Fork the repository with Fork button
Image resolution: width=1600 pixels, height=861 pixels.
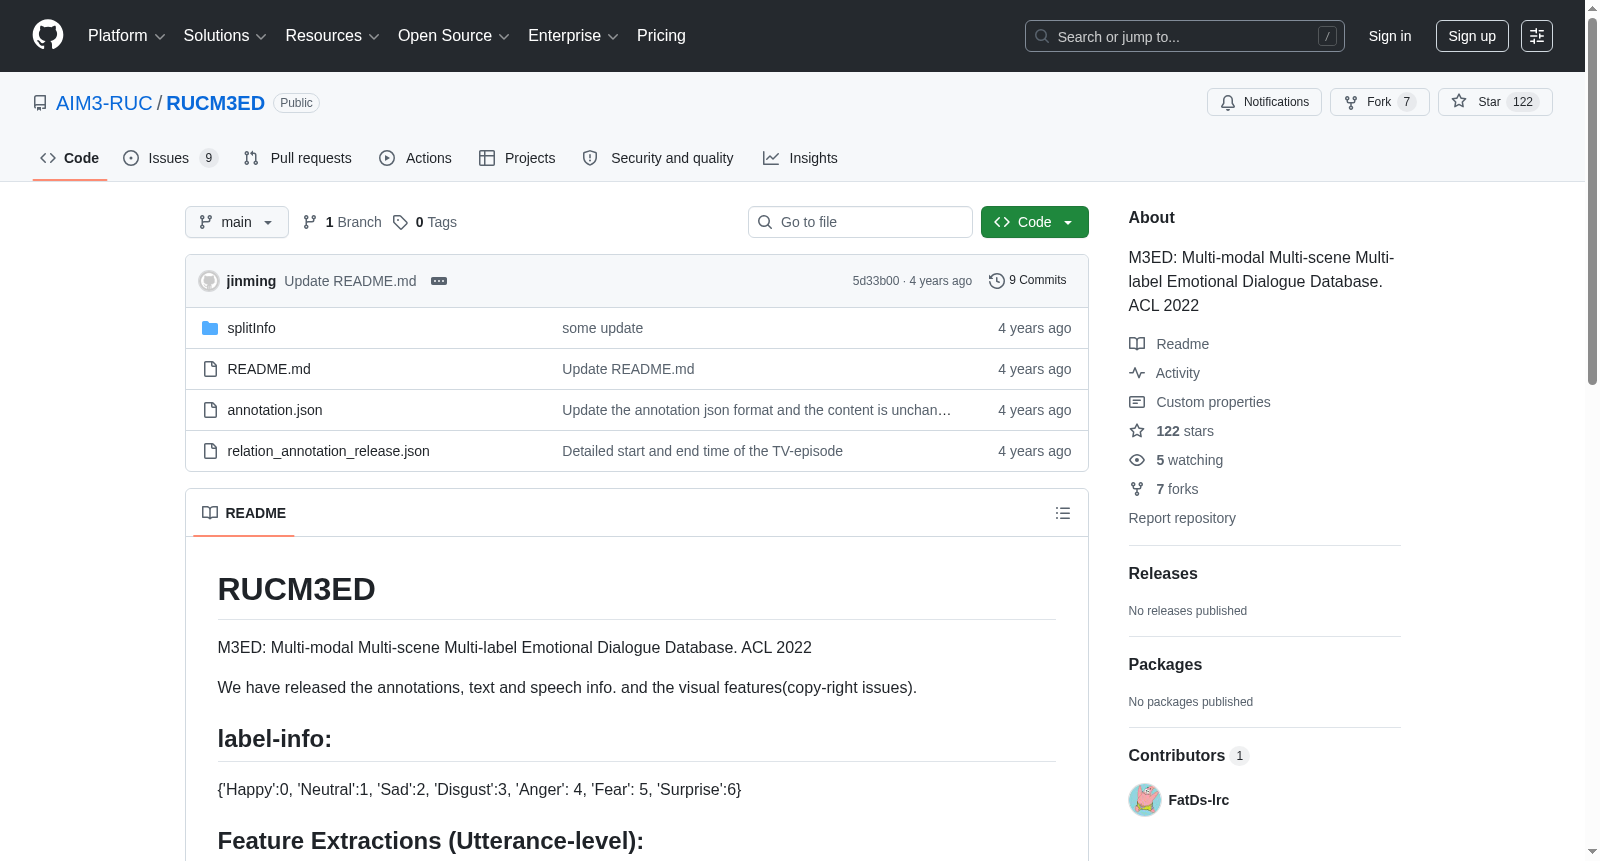[x=1380, y=102]
